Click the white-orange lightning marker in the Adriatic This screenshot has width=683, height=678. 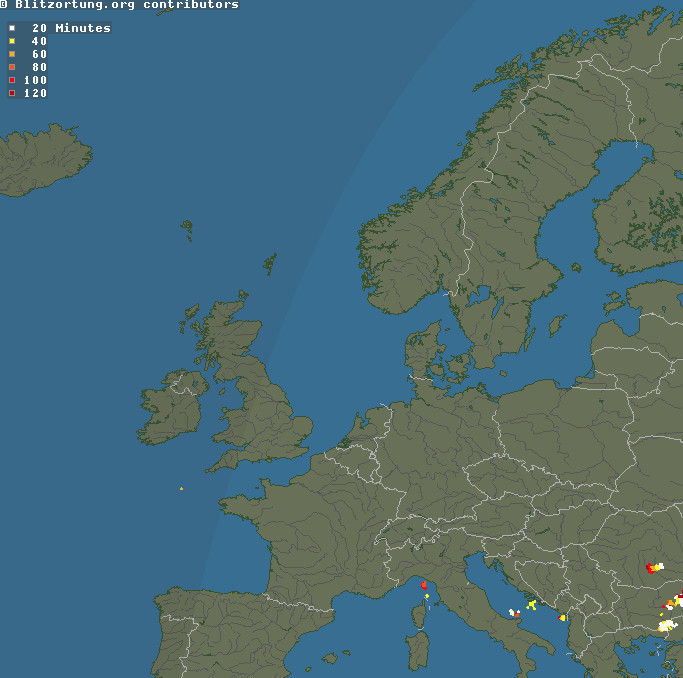[514, 613]
